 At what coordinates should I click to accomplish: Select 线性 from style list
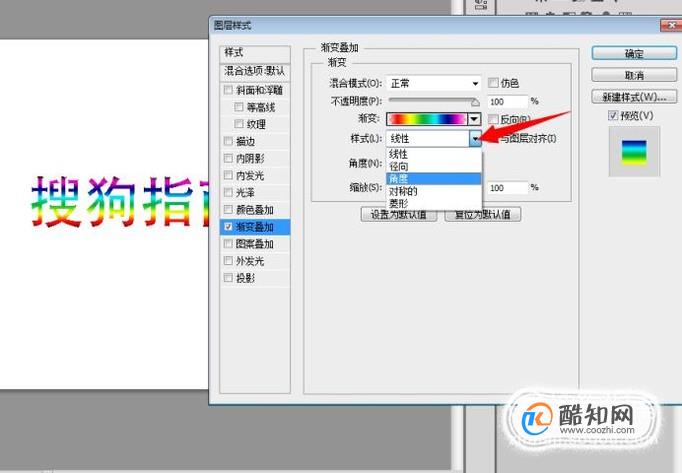click(434, 154)
